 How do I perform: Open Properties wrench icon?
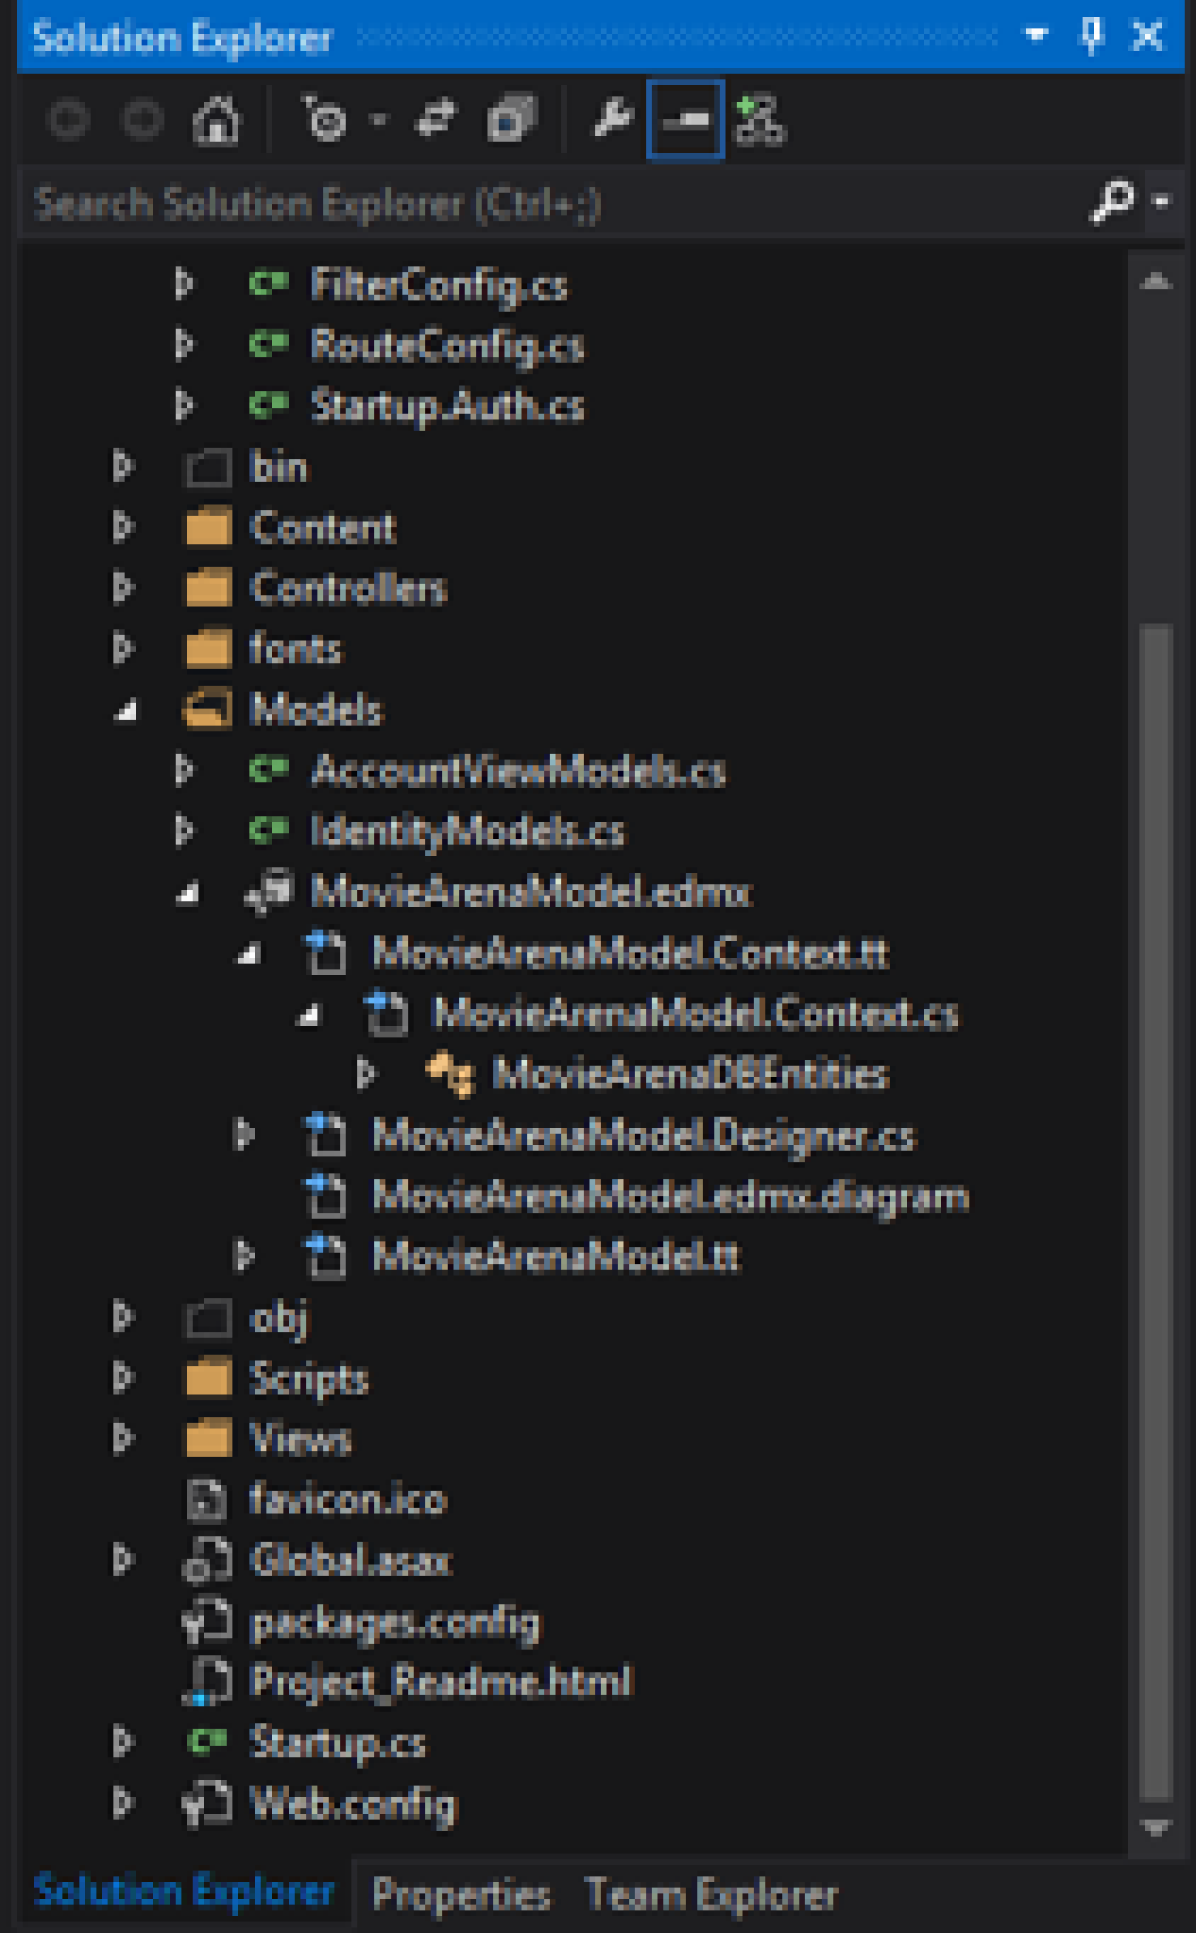(612, 121)
